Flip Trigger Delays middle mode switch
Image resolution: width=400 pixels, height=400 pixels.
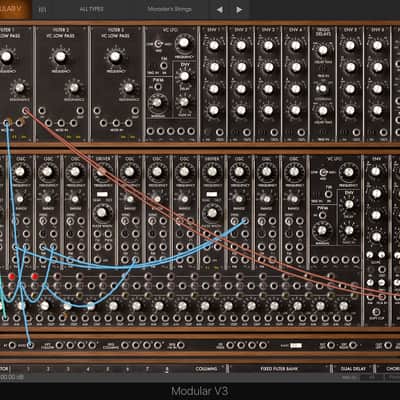click(x=322, y=89)
